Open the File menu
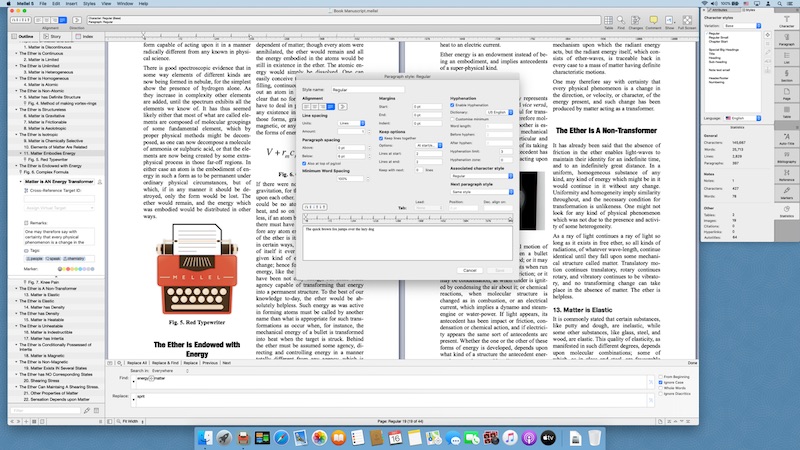Image resolution: width=800 pixels, height=450 pixels. (43, 4)
